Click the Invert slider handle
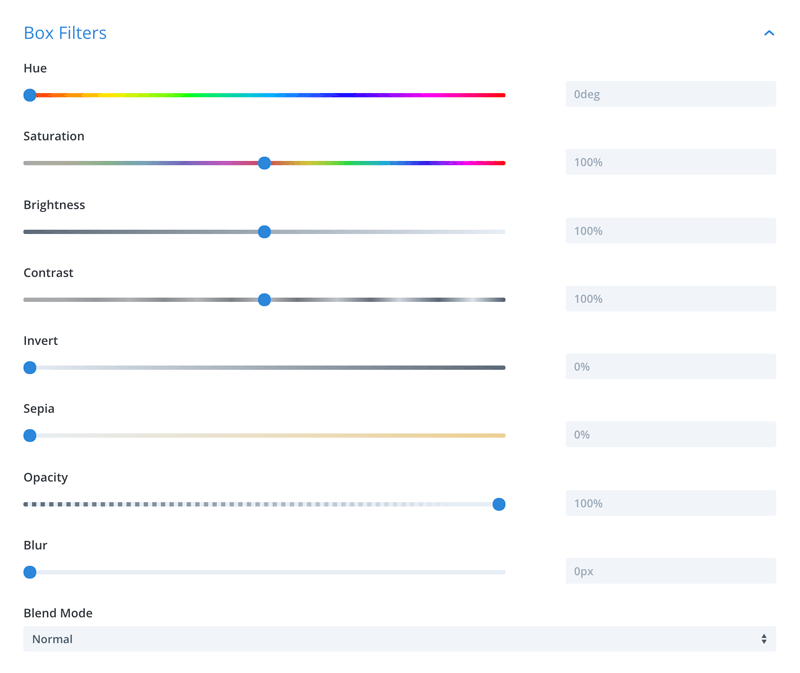Viewport: 800px width, 673px height. click(30, 367)
